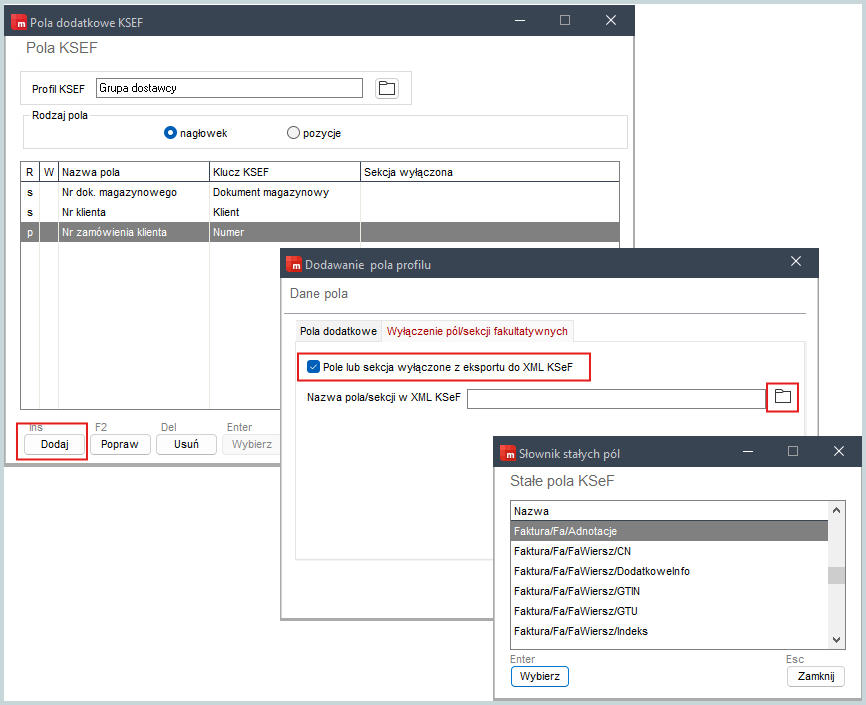Select the pozycje radio option
The height and width of the screenshot is (705, 866).
[x=293, y=132]
